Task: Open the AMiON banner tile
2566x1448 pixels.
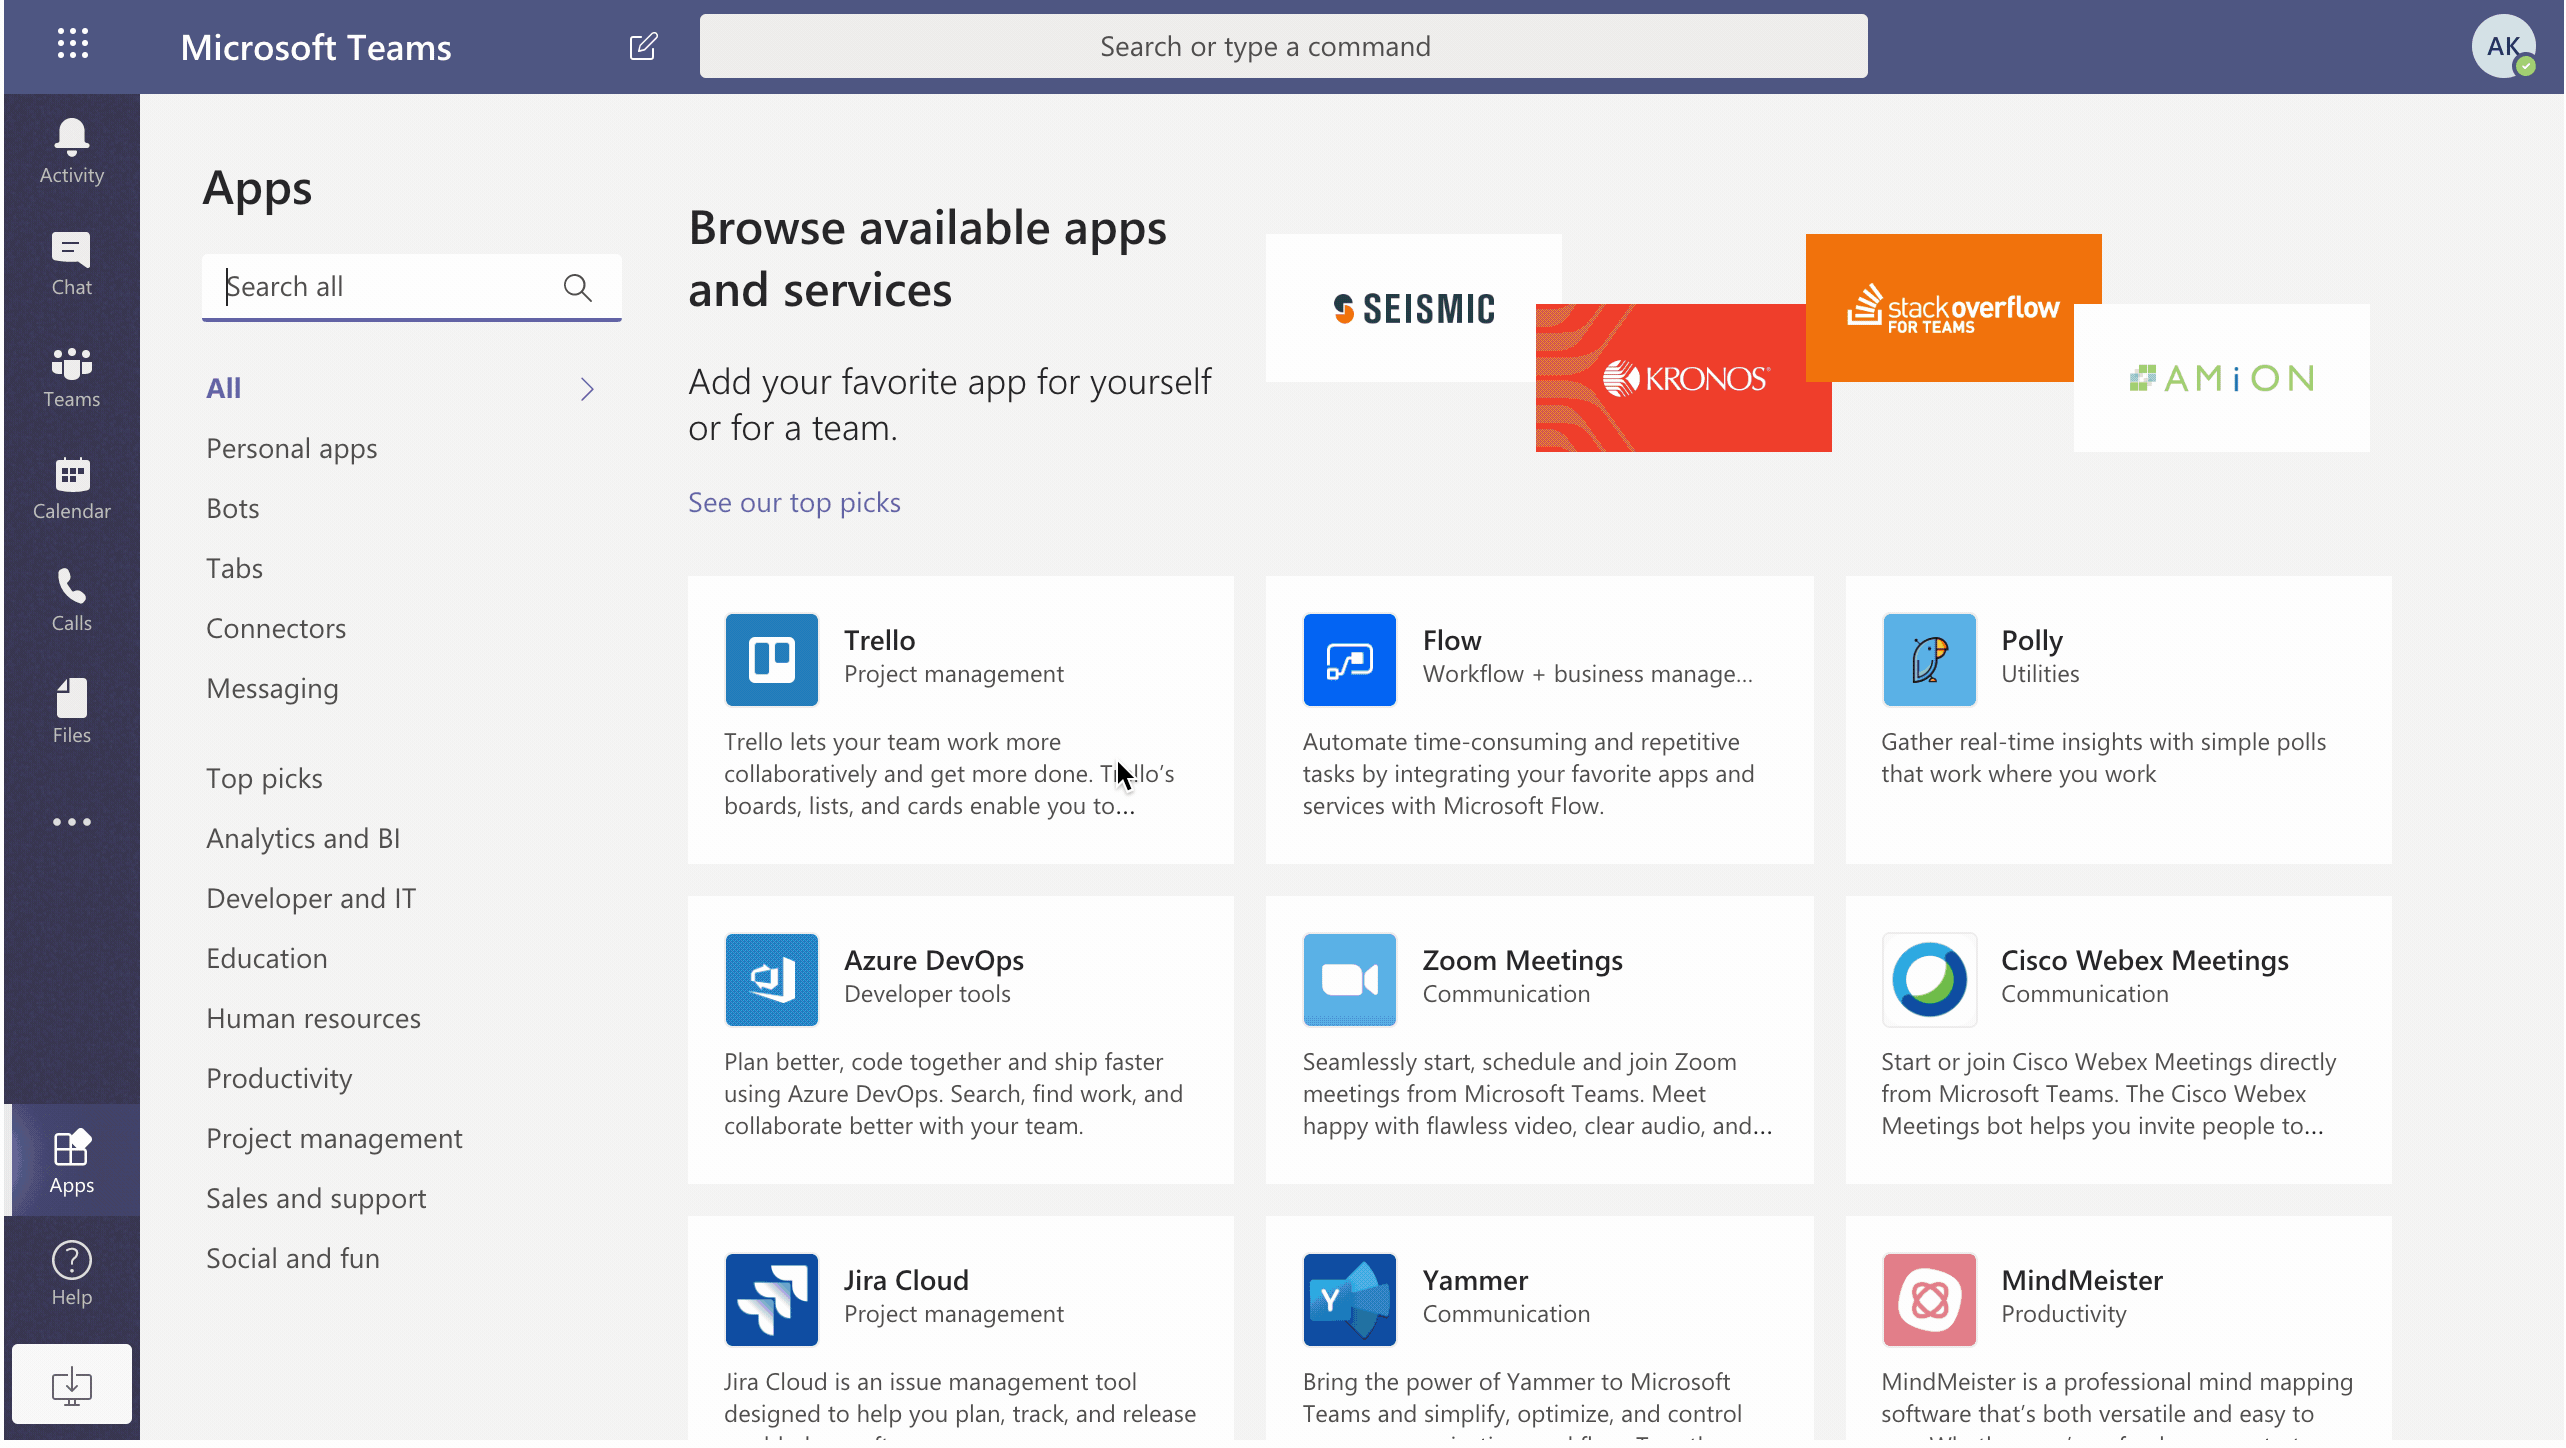Action: pyautogui.click(x=2221, y=378)
